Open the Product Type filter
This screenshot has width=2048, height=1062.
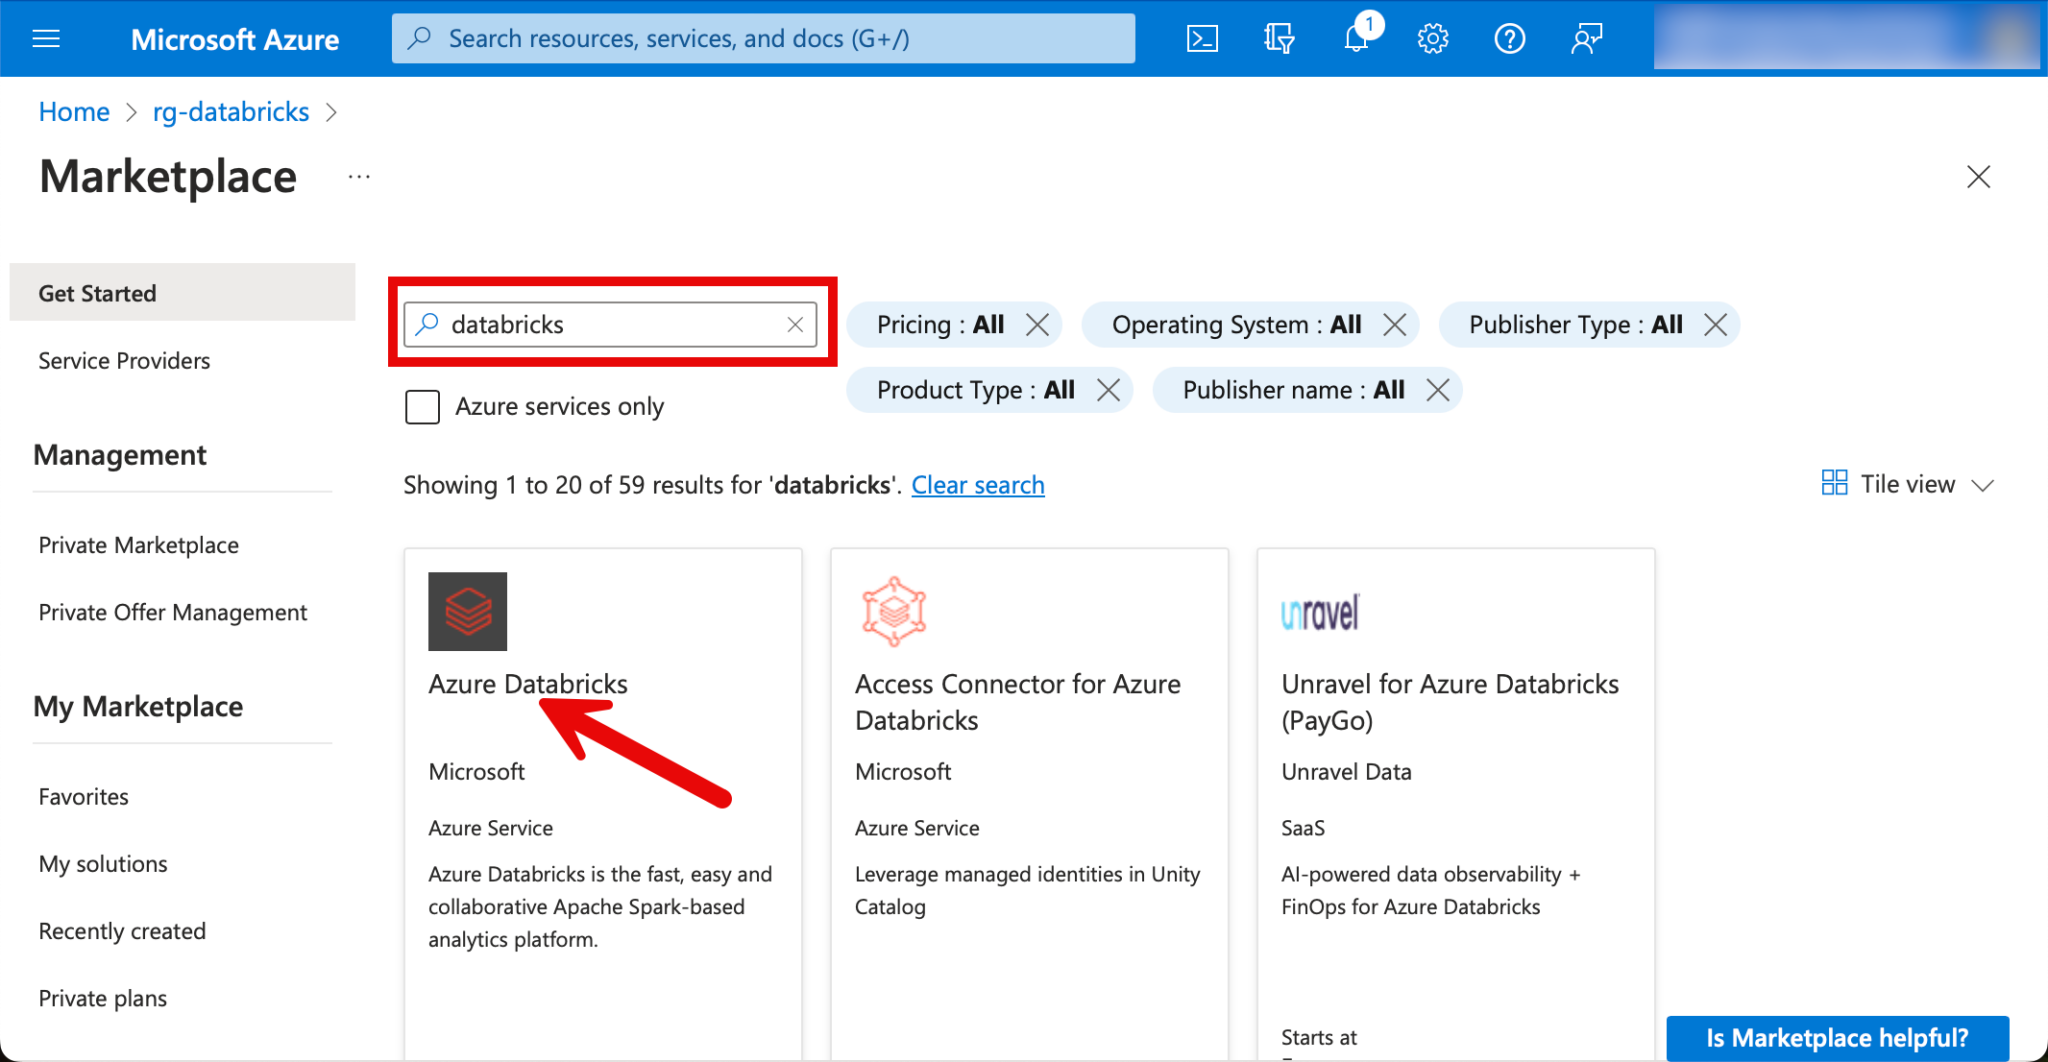click(x=975, y=390)
